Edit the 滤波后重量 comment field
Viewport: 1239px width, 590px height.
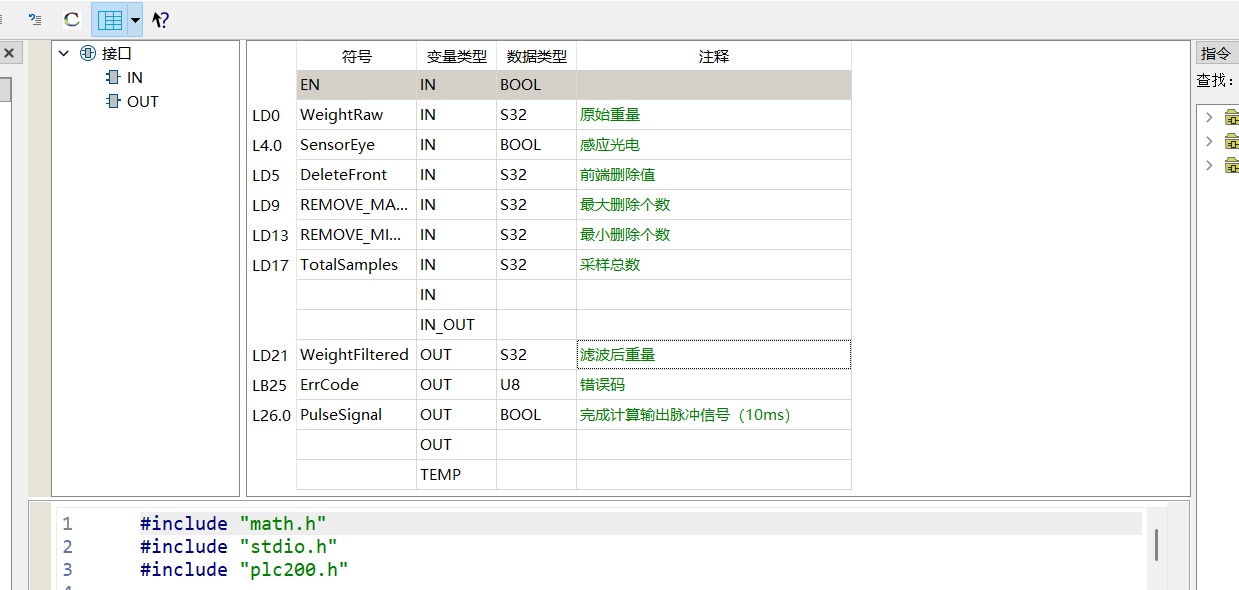714,355
